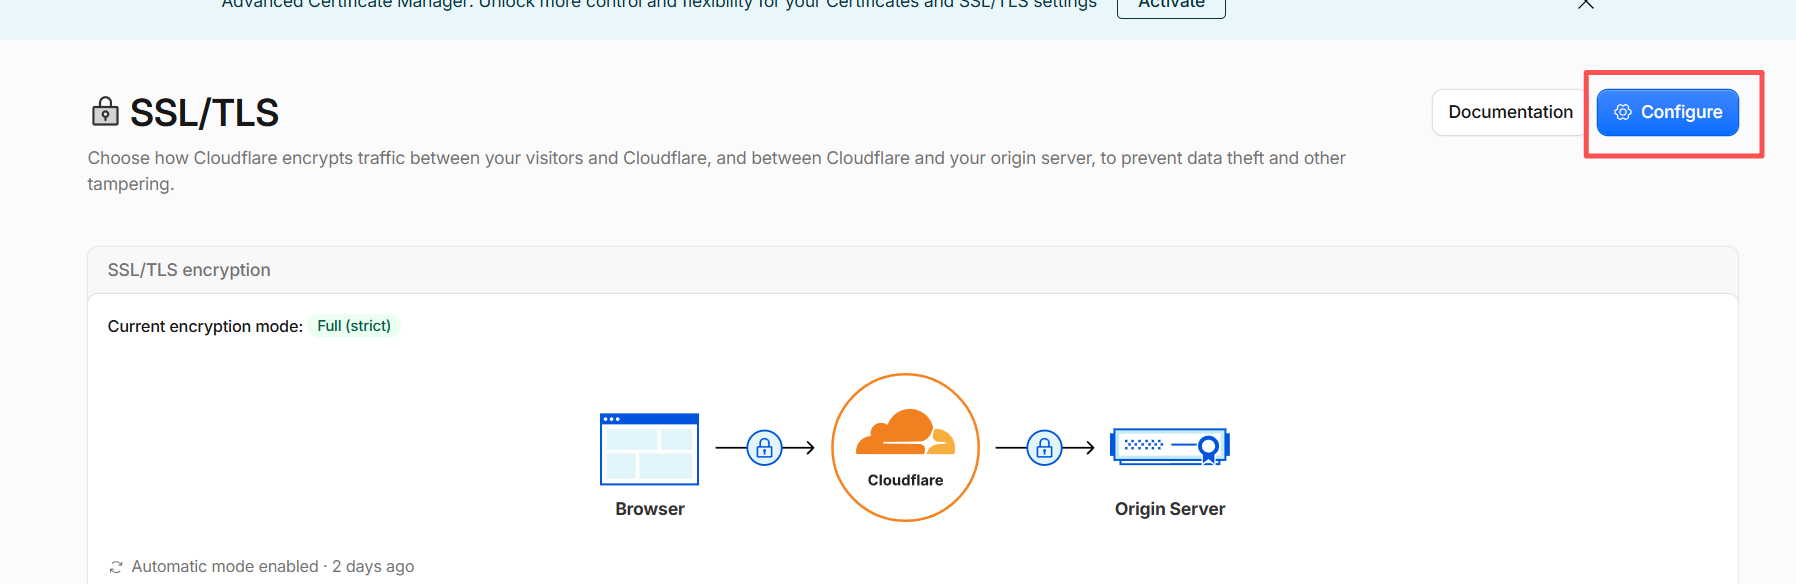Click the Browser window diagram icon
The height and width of the screenshot is (584, 1796).
pyautogui.click(x=649, y=449)
